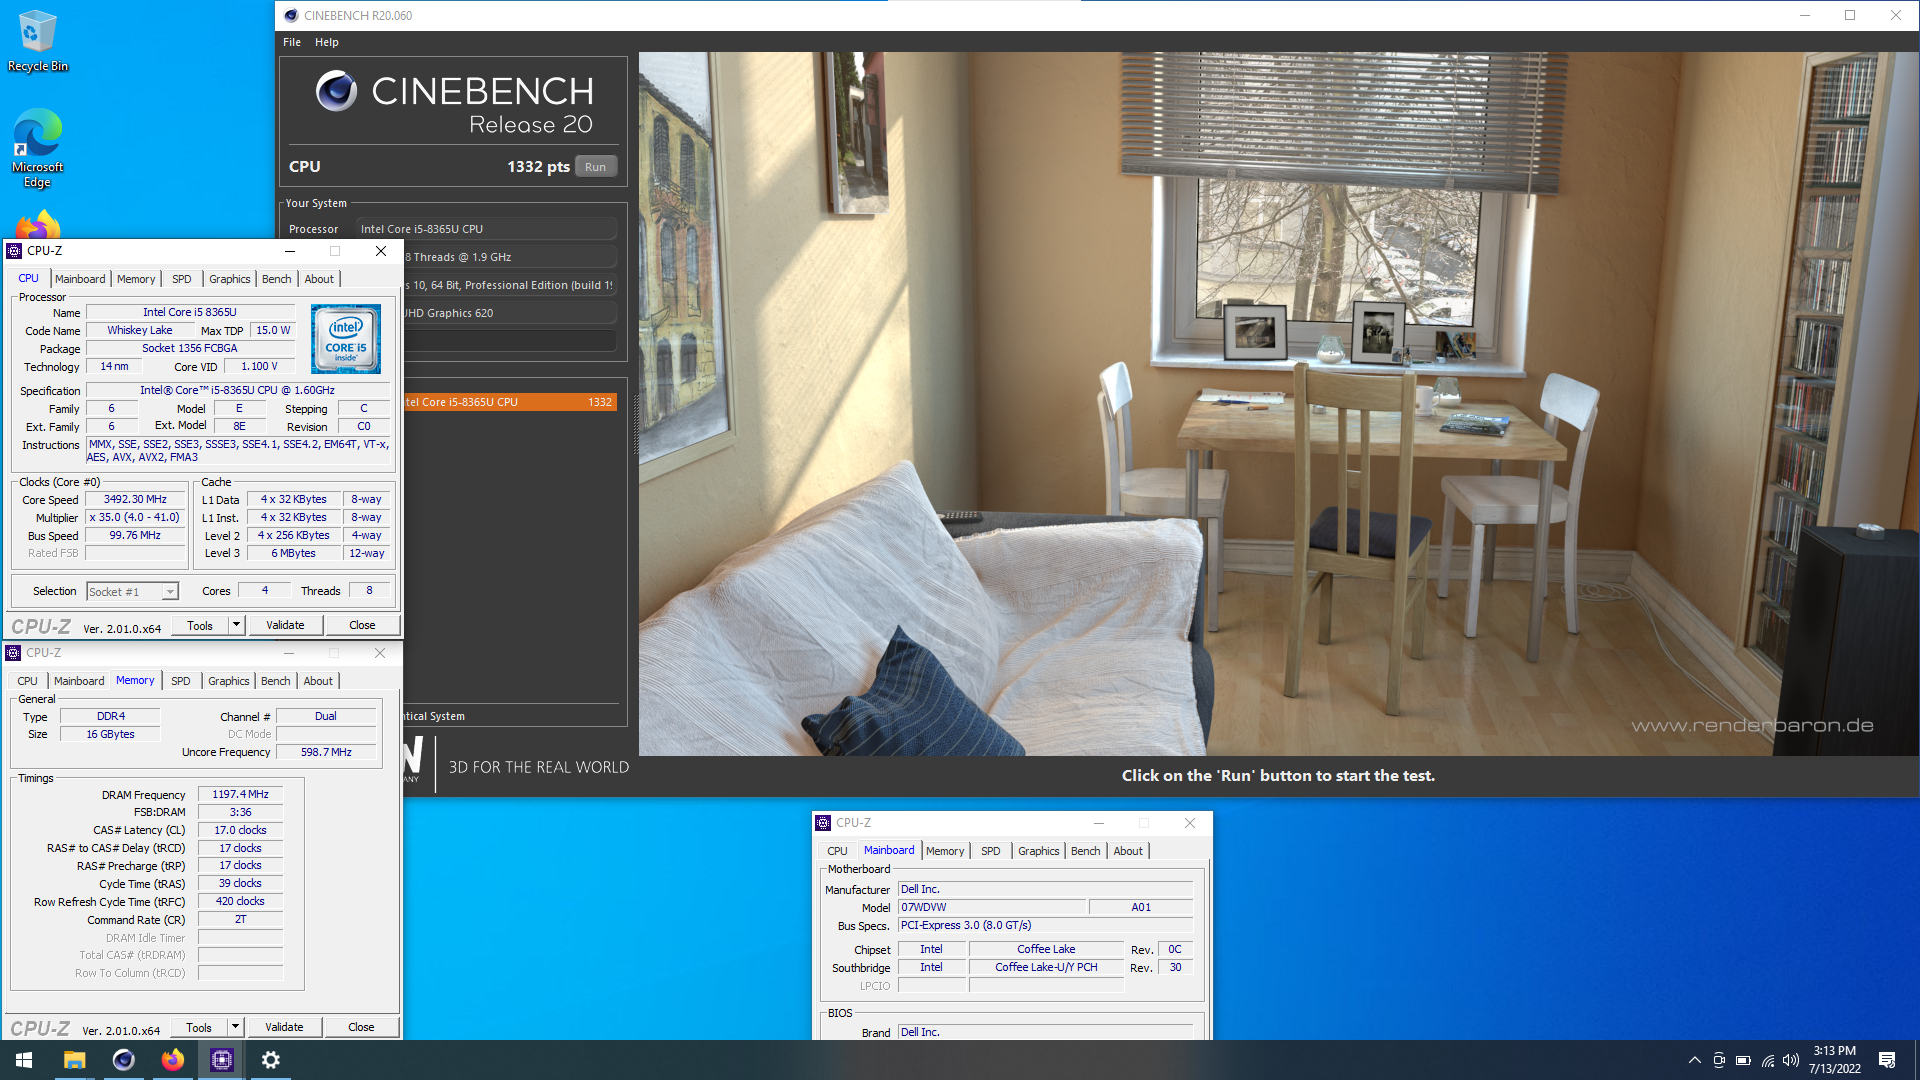Click the Core Speed 3492.30 MHz value
Screen dimensions: 1920x1080
pos(135,500)
